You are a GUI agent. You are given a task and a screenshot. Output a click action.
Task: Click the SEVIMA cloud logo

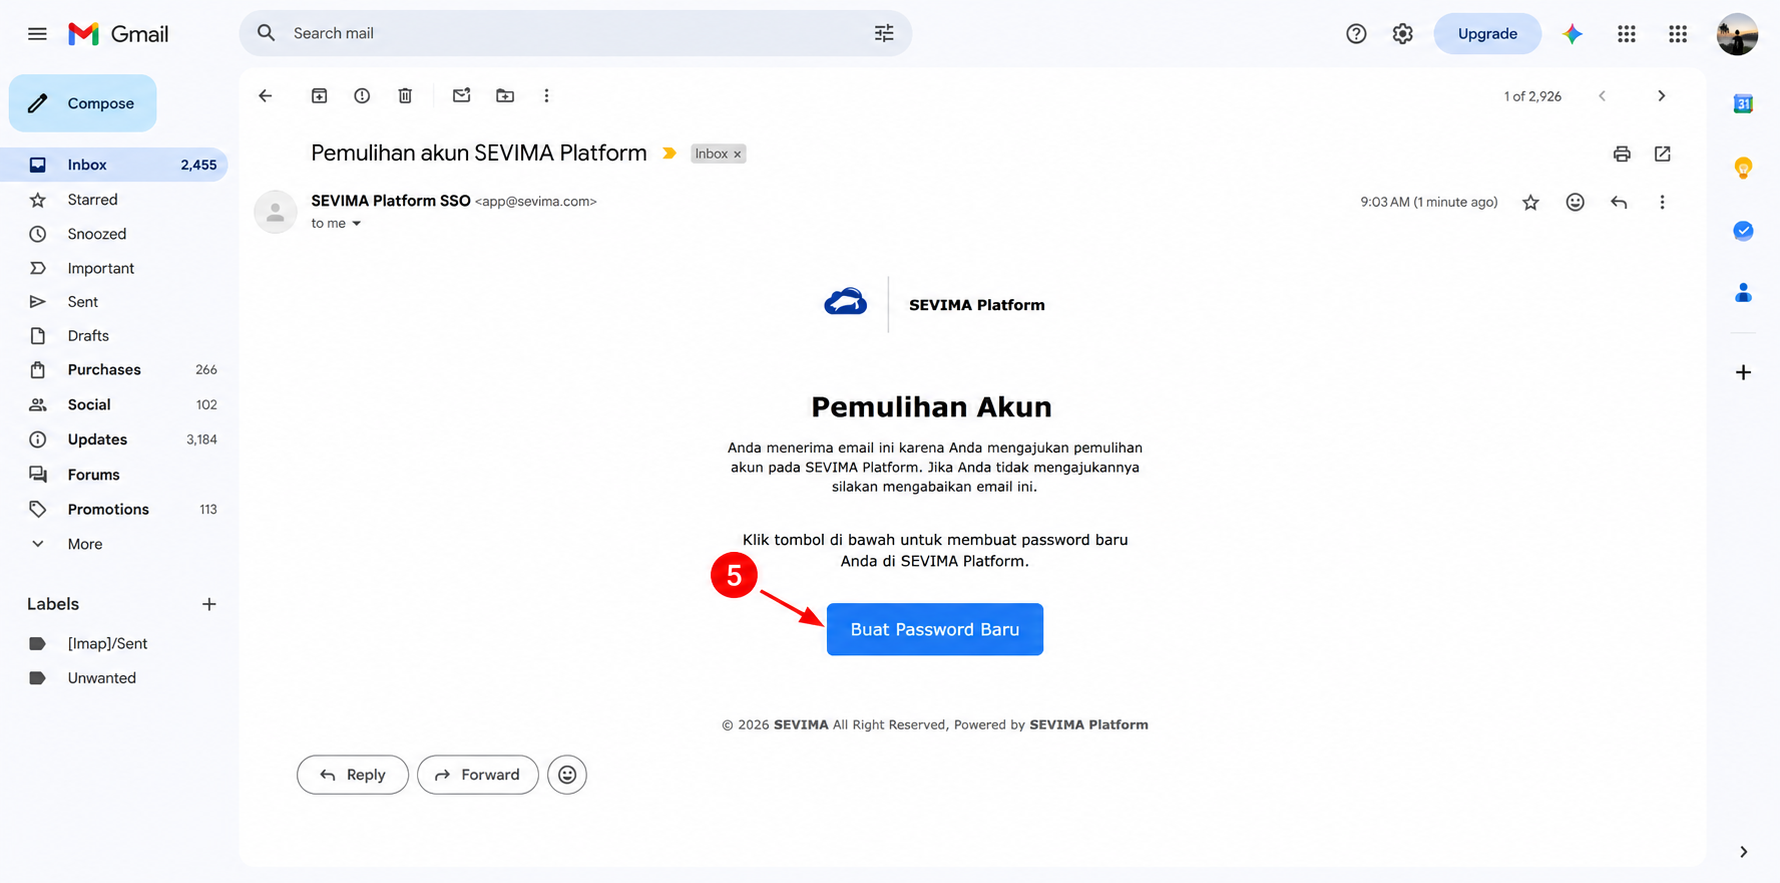(846, 302)
